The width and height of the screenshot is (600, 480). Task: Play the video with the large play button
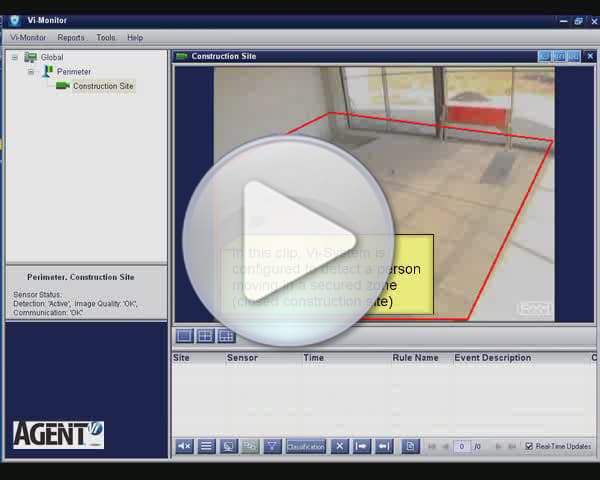289,240
